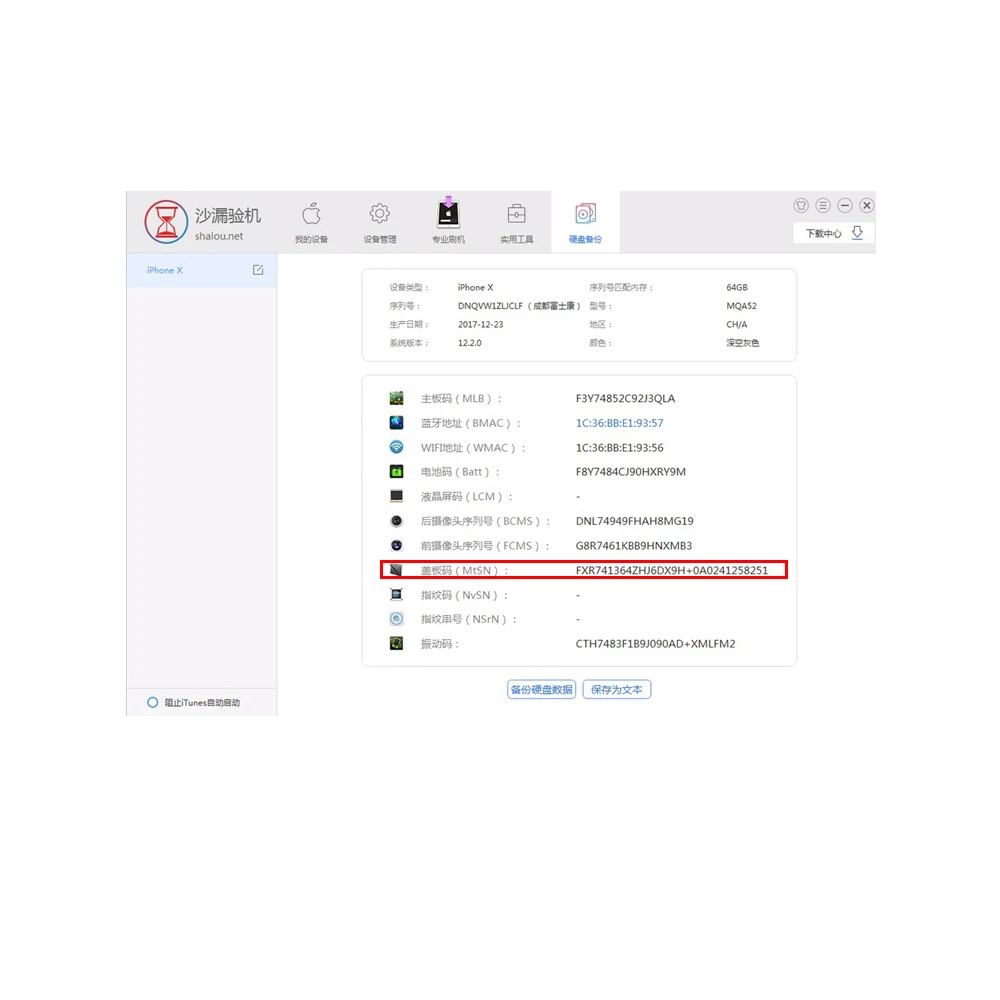Click the WIFI地址 (WMAC) wifi icon

[397, 447]
